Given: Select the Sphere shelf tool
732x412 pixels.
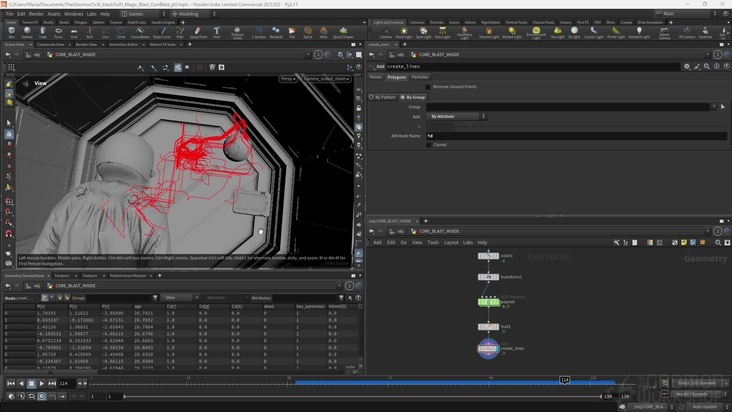Looking at the screenshot, I should coord(28,33).
